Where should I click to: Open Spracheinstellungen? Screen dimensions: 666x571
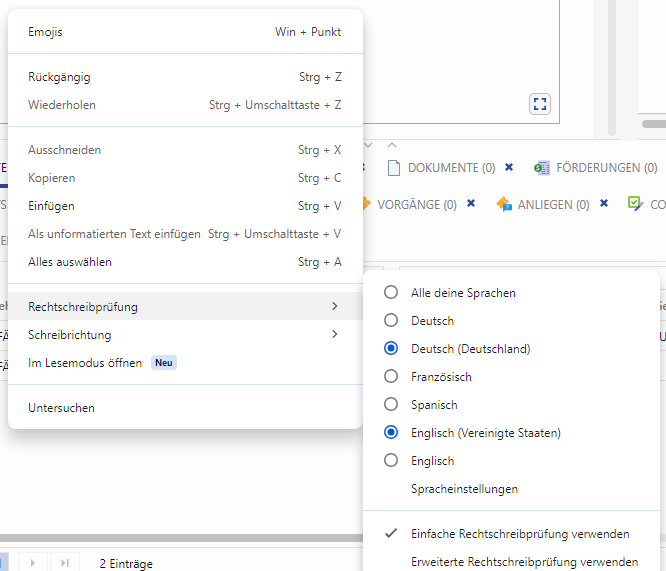point(464,489)
